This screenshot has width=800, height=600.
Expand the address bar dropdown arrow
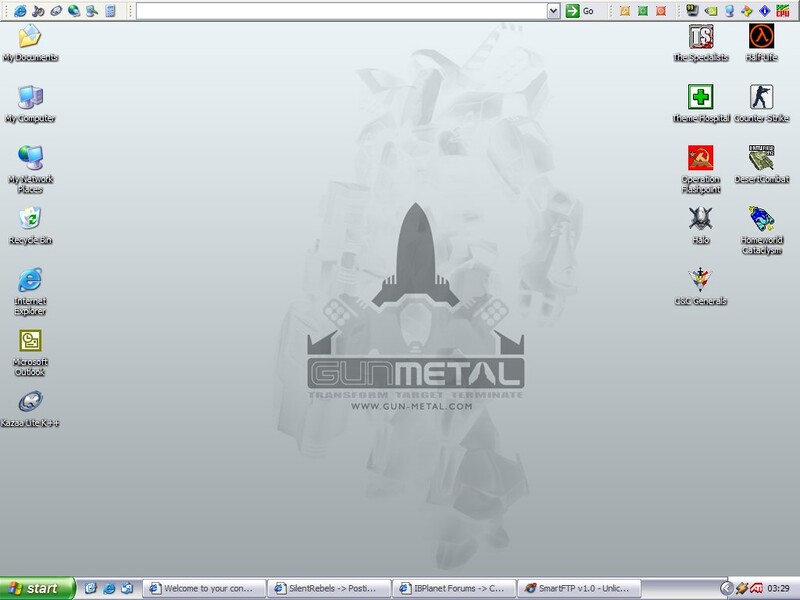coord(553,11)
